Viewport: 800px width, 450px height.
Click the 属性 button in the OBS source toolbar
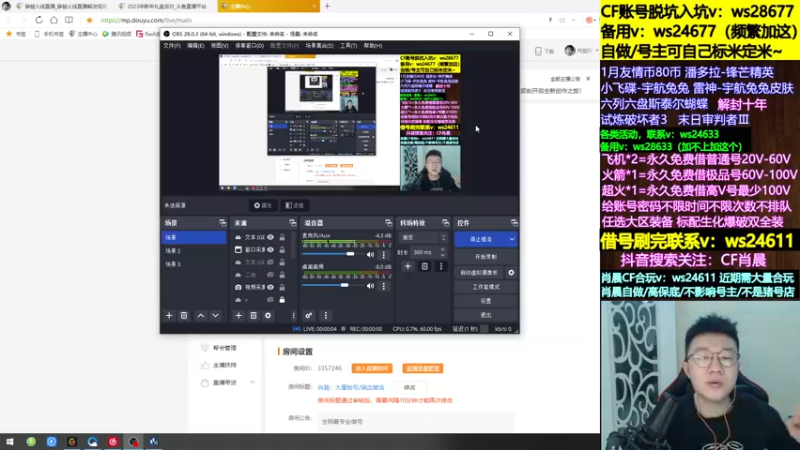[x=263, y=205]
